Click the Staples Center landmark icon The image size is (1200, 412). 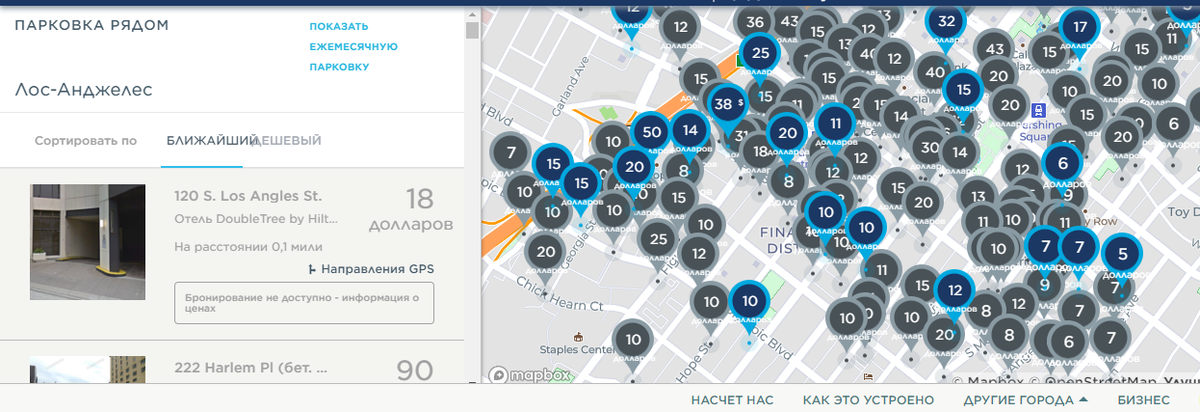point(578,335)
